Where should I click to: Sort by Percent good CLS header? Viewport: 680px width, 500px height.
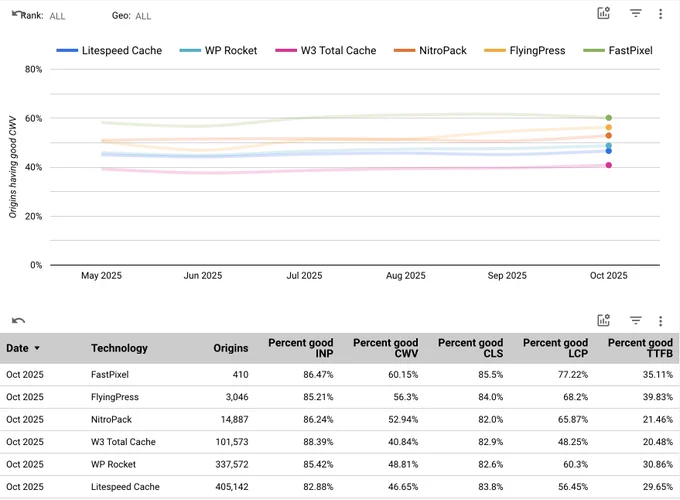click(471, 348)
